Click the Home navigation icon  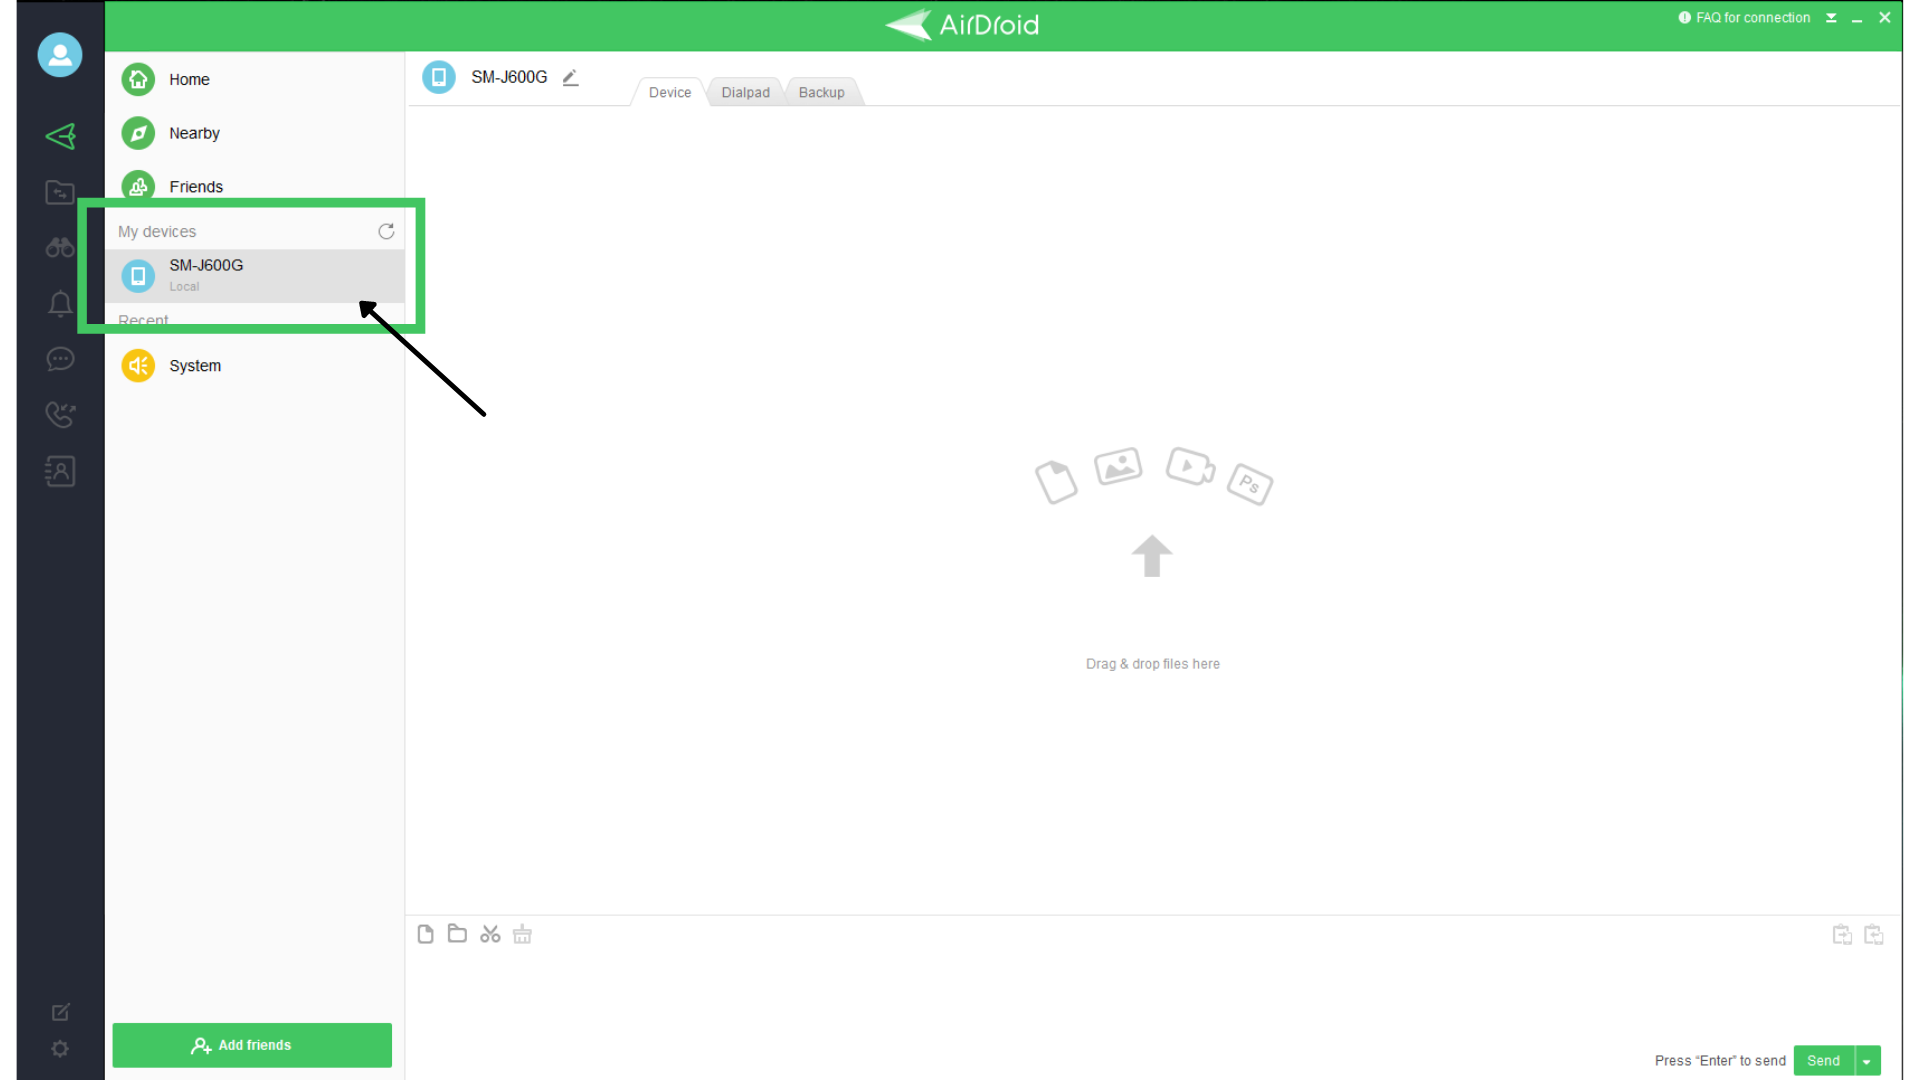[138, 78]
